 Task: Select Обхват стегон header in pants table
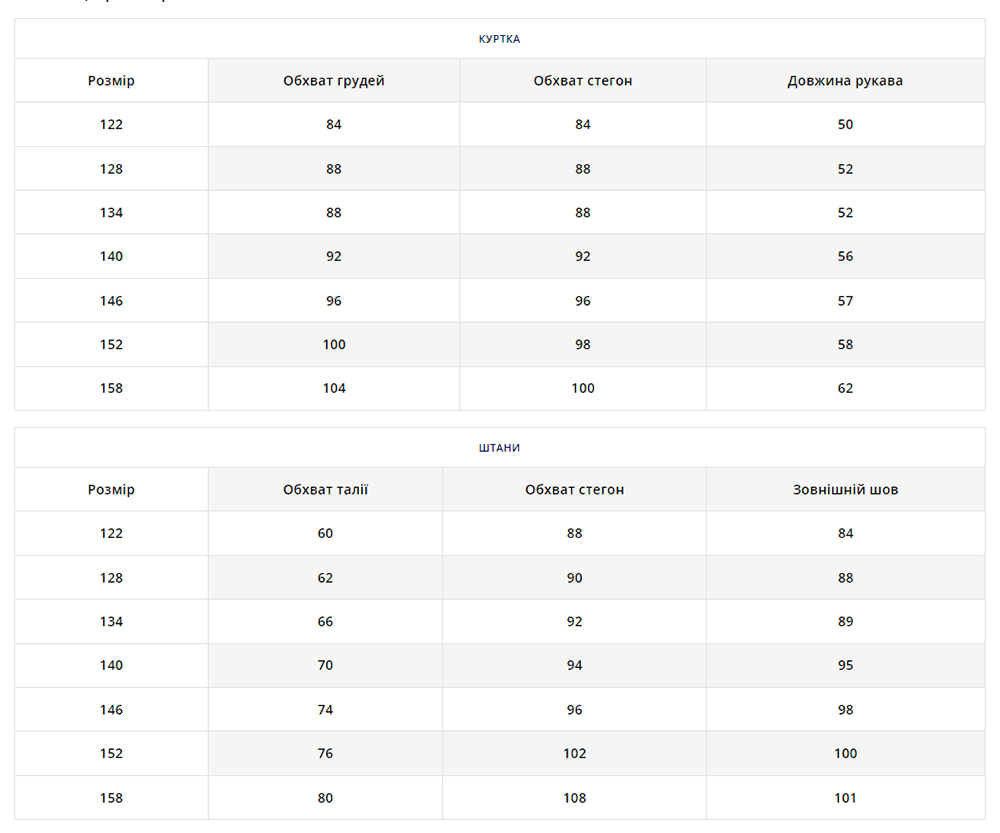574,490
